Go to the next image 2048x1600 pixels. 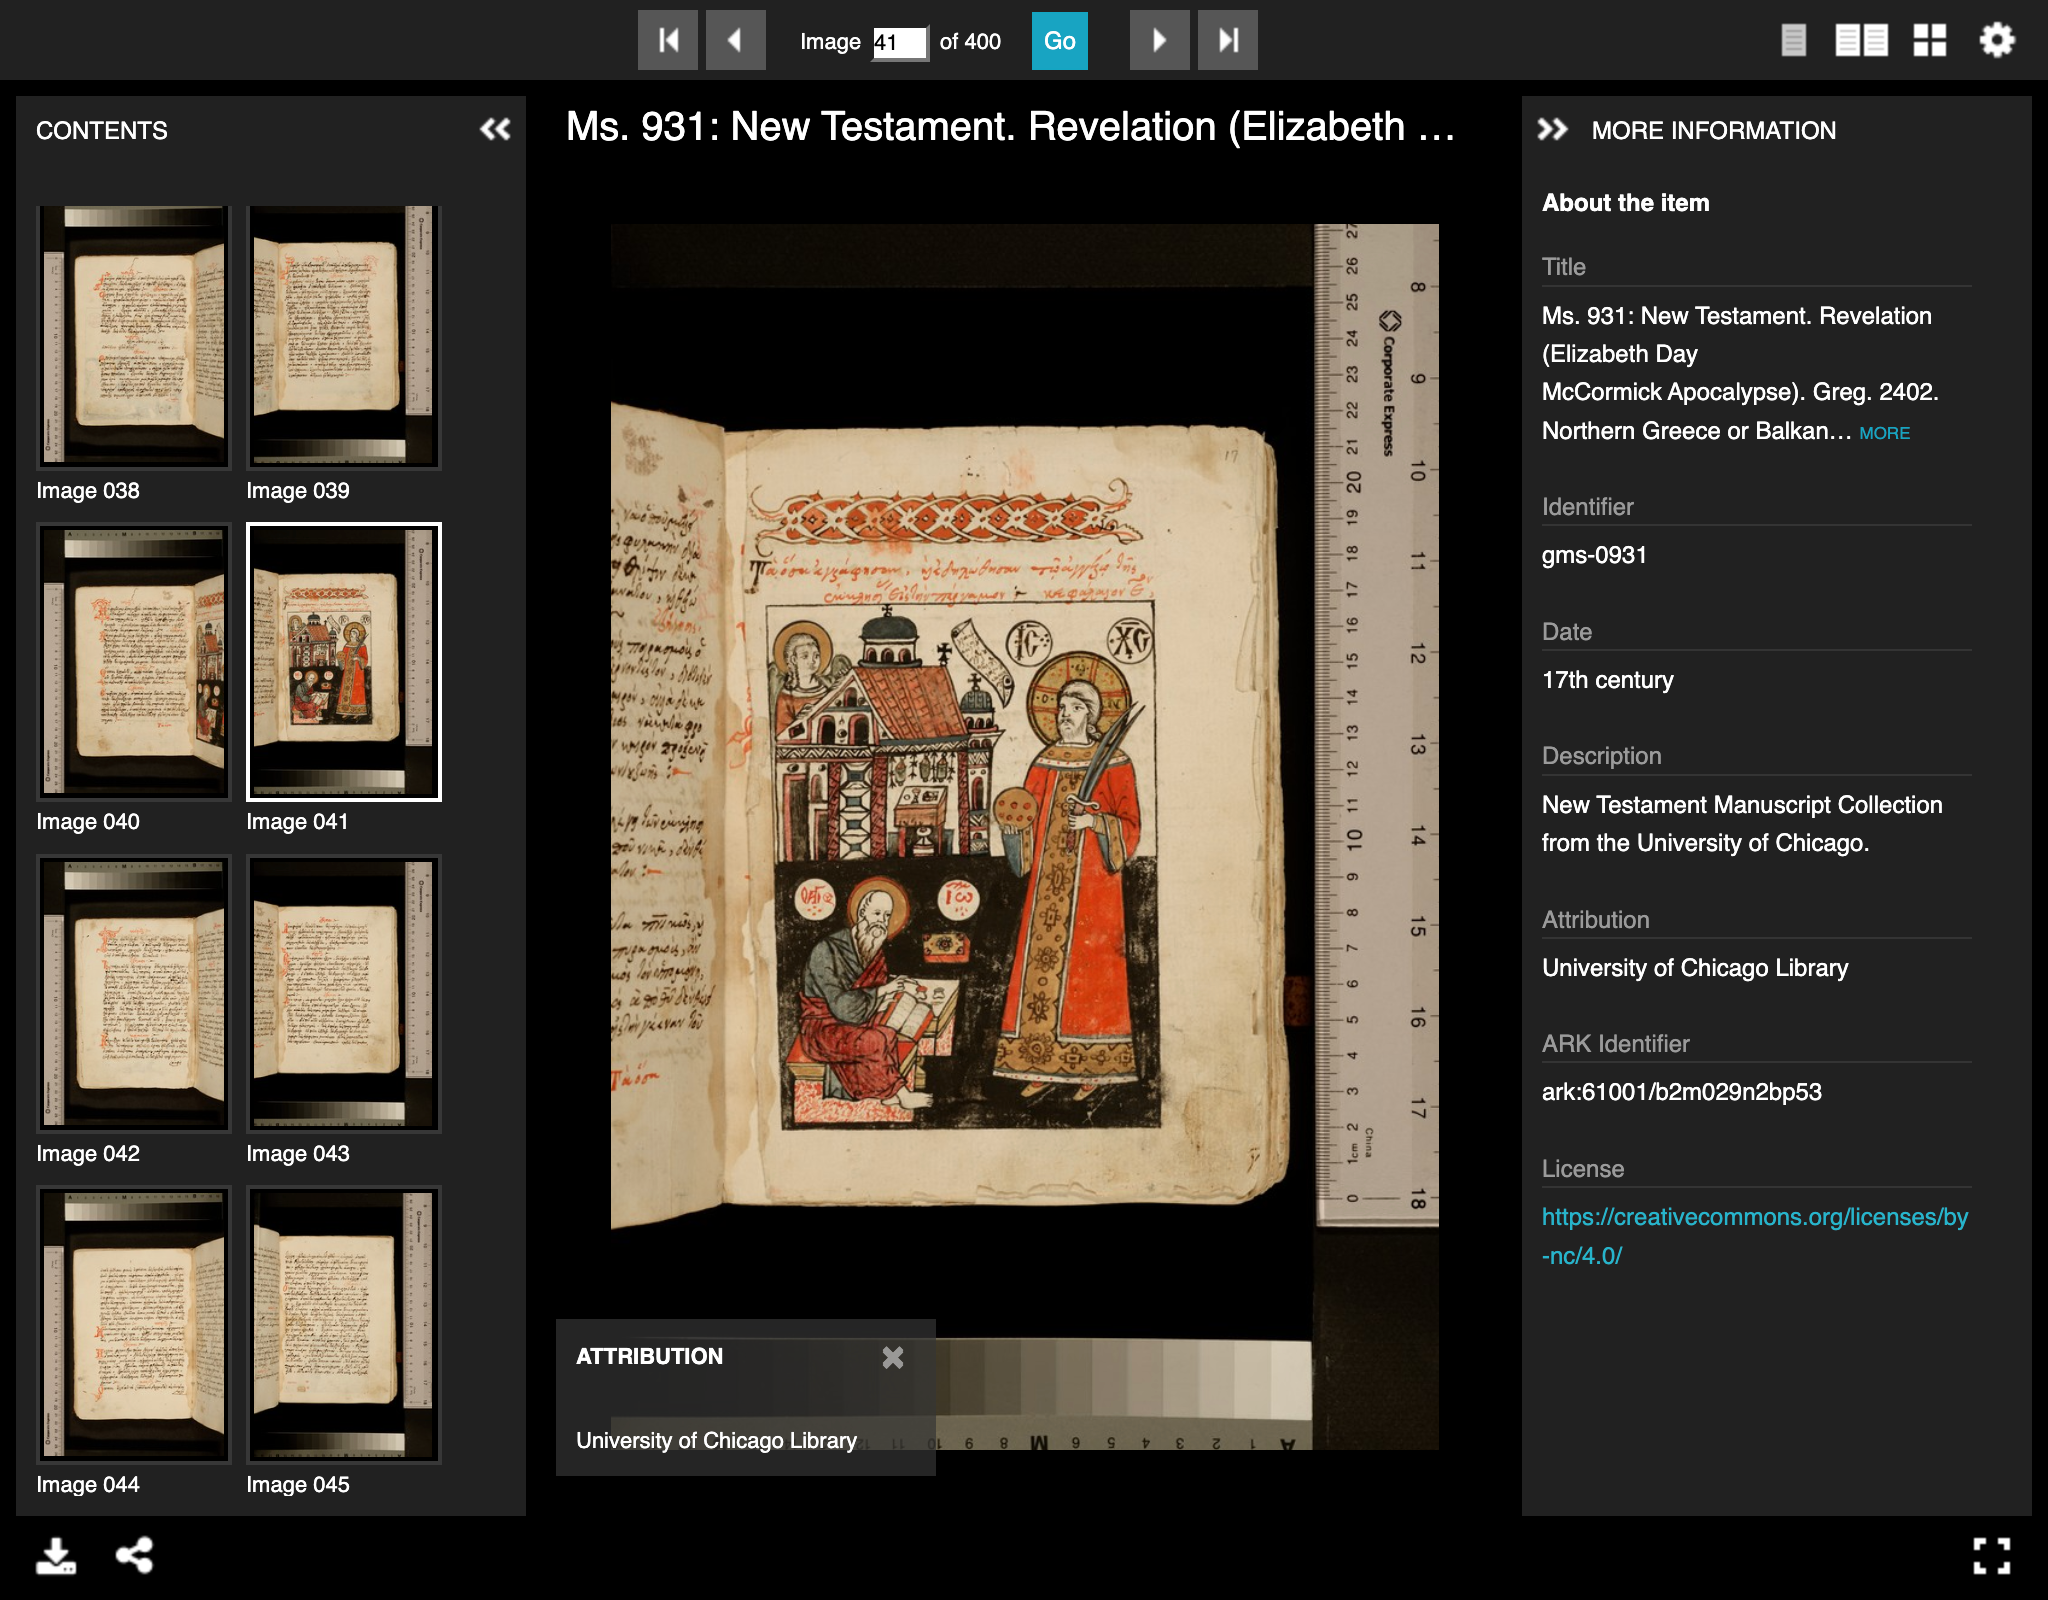1160,40
